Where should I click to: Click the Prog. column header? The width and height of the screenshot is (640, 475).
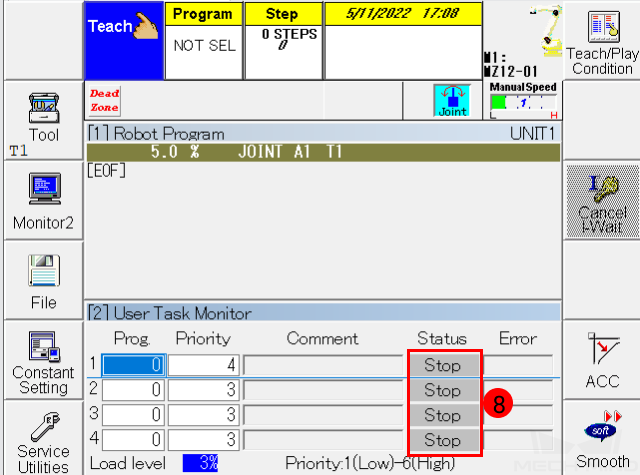(x=132, y=338)
